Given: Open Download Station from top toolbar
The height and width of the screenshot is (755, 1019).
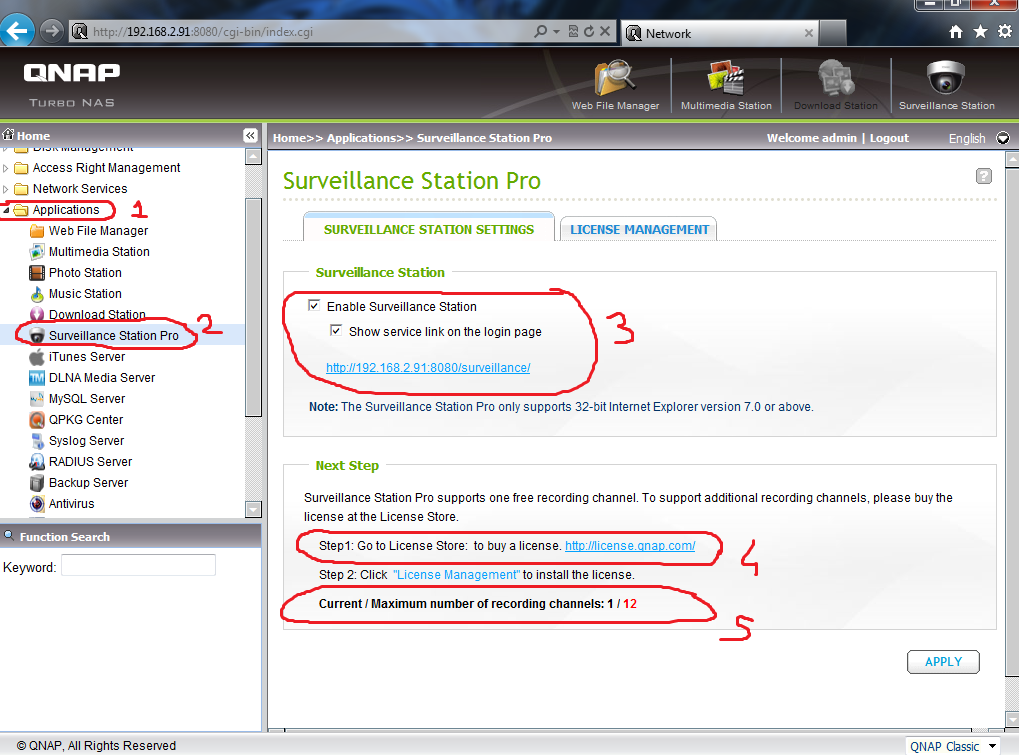Looking at the screenshot, I should (835, 85).
